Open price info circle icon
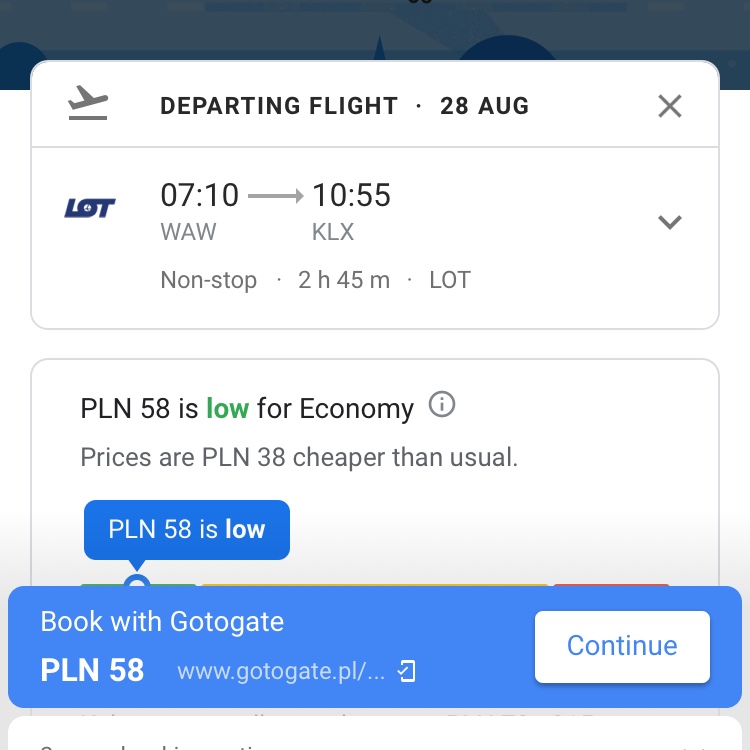This screenshot has height=750, width=750. pos(441,405)
